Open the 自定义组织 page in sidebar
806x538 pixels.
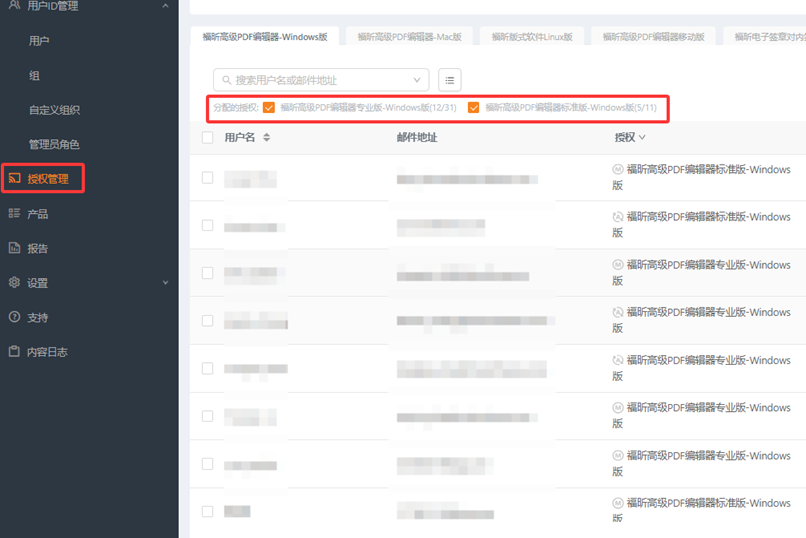point(54,110)
